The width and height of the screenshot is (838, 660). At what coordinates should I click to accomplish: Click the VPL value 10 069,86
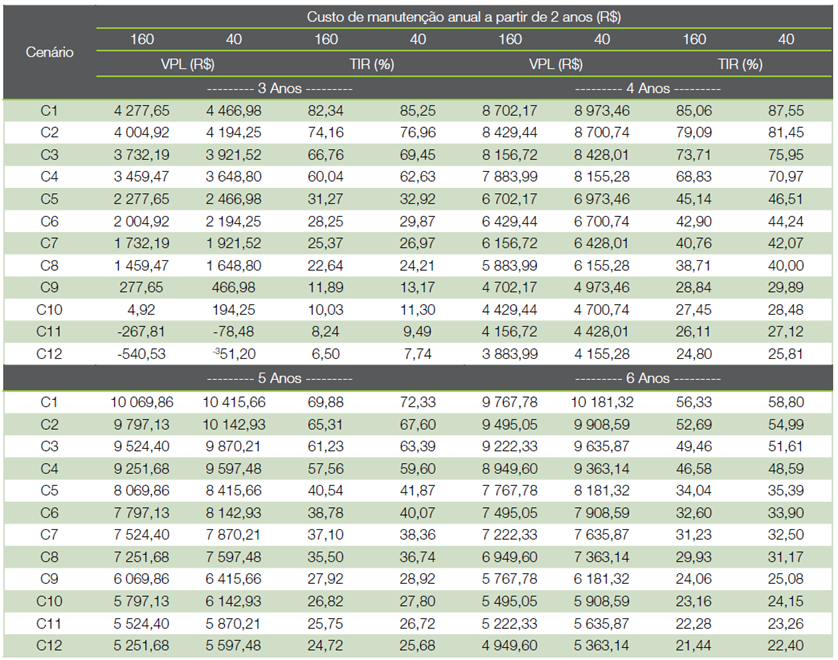[x=142, y=402]
